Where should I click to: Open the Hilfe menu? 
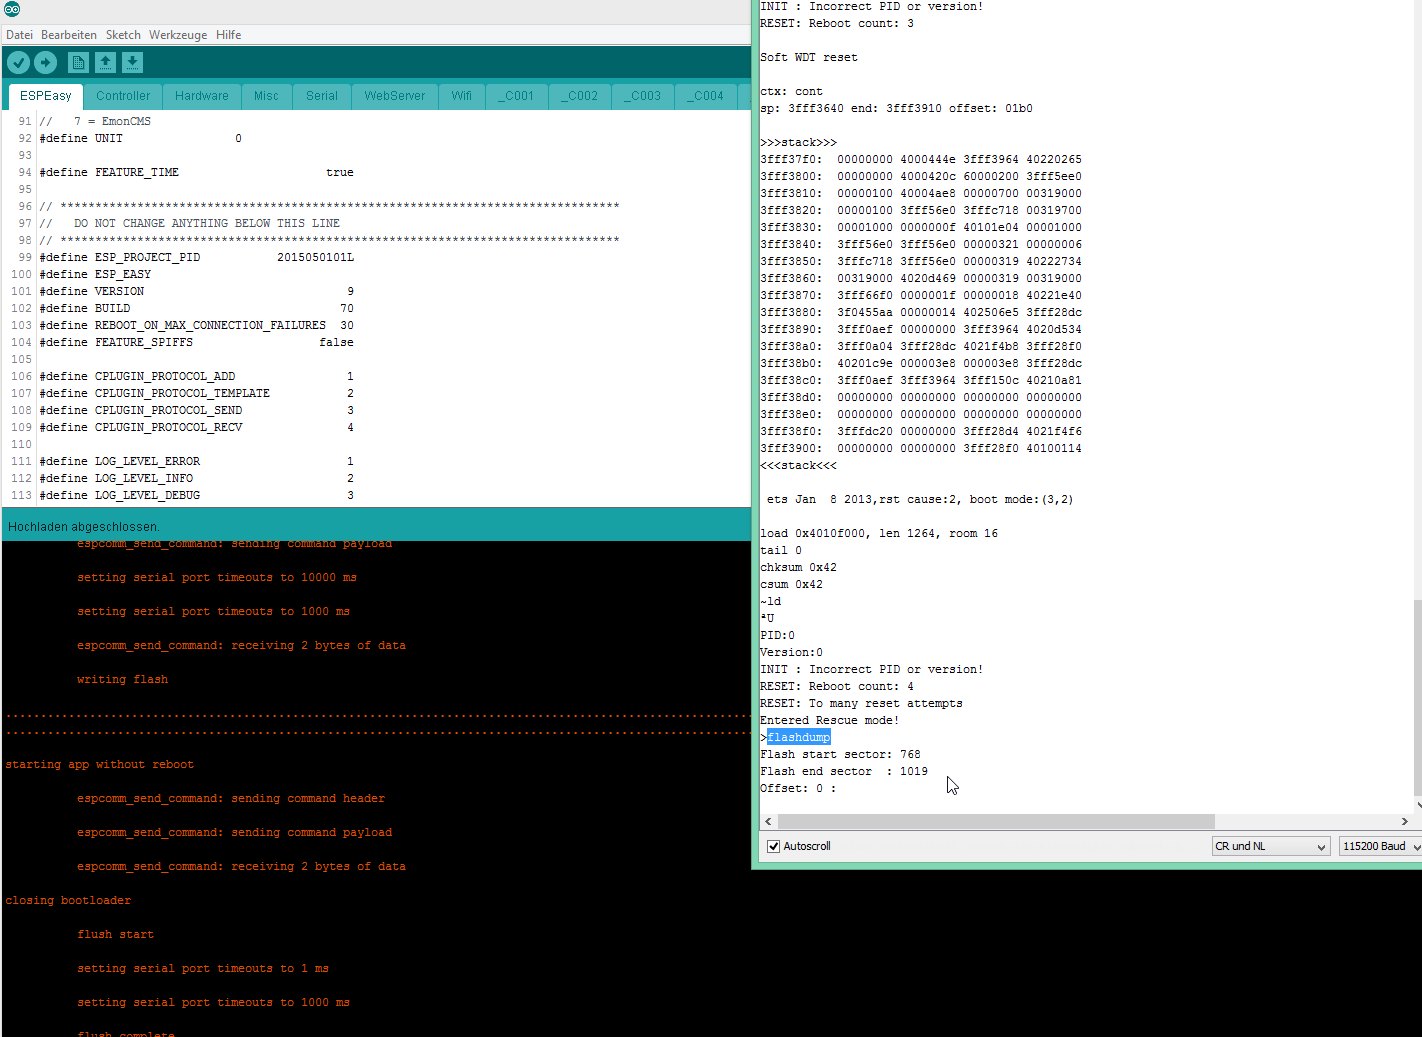(x=228, y=35)
